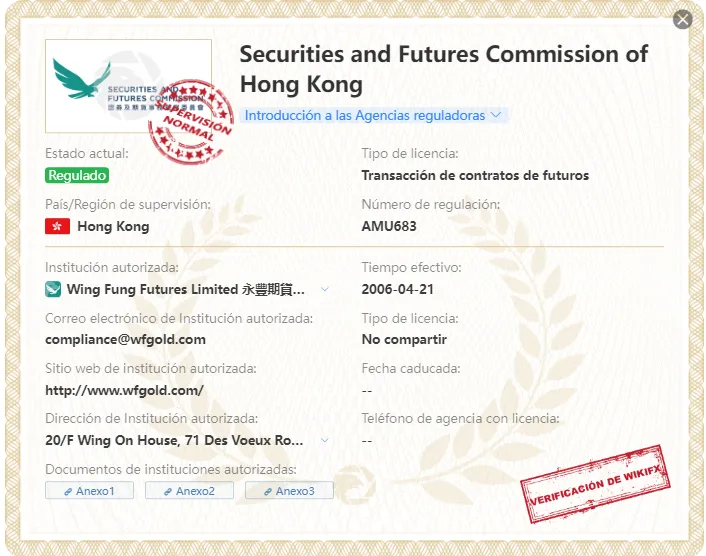This screenshot has height=556, width=706.
Task: Click the link icon on Anexo3
Action: 268,492
